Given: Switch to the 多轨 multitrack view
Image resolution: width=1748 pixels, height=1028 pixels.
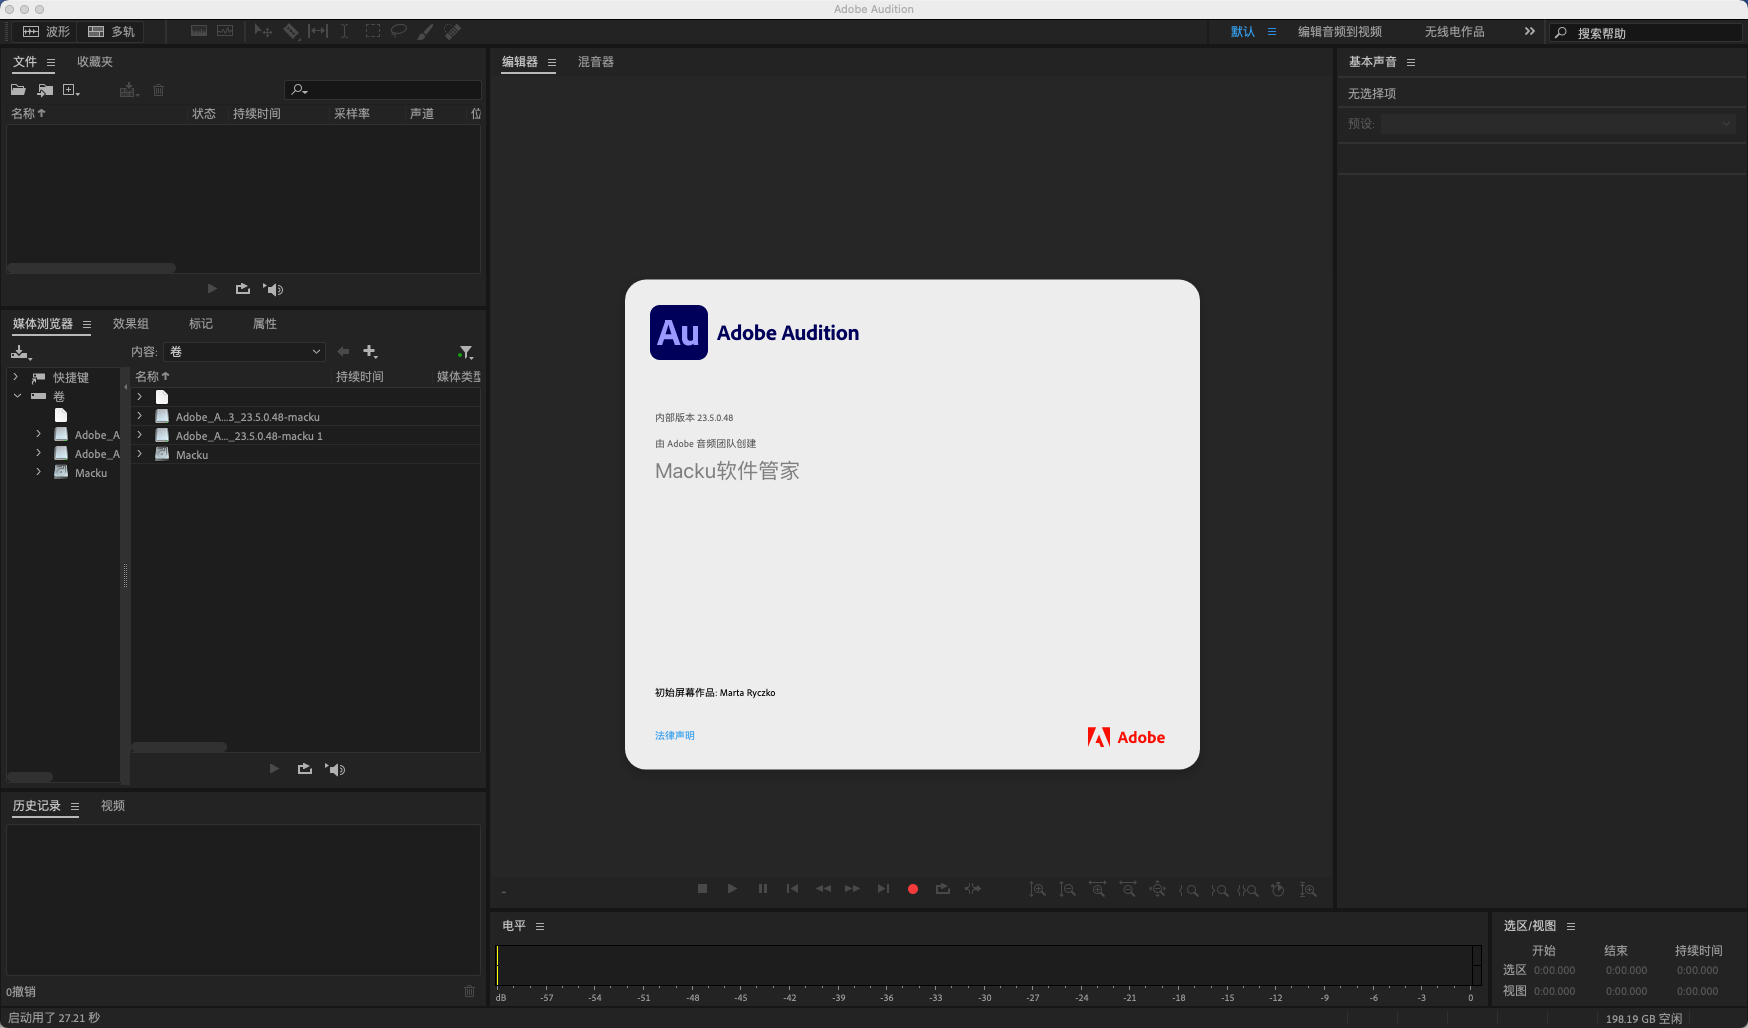Looking at the screenshot, I should tap(111, 32).
